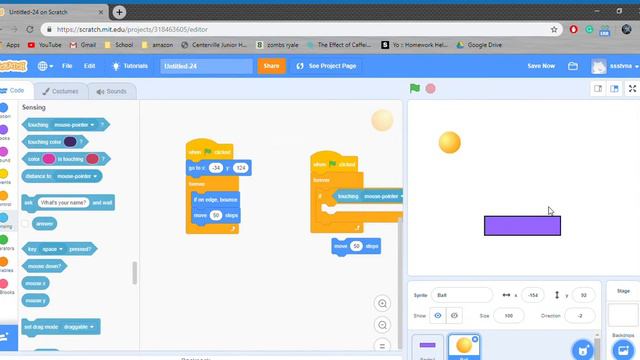The width and height of the screenshot is (640, 360).
Task: Open the space key dropdown
Action: [x=52, y=249]
